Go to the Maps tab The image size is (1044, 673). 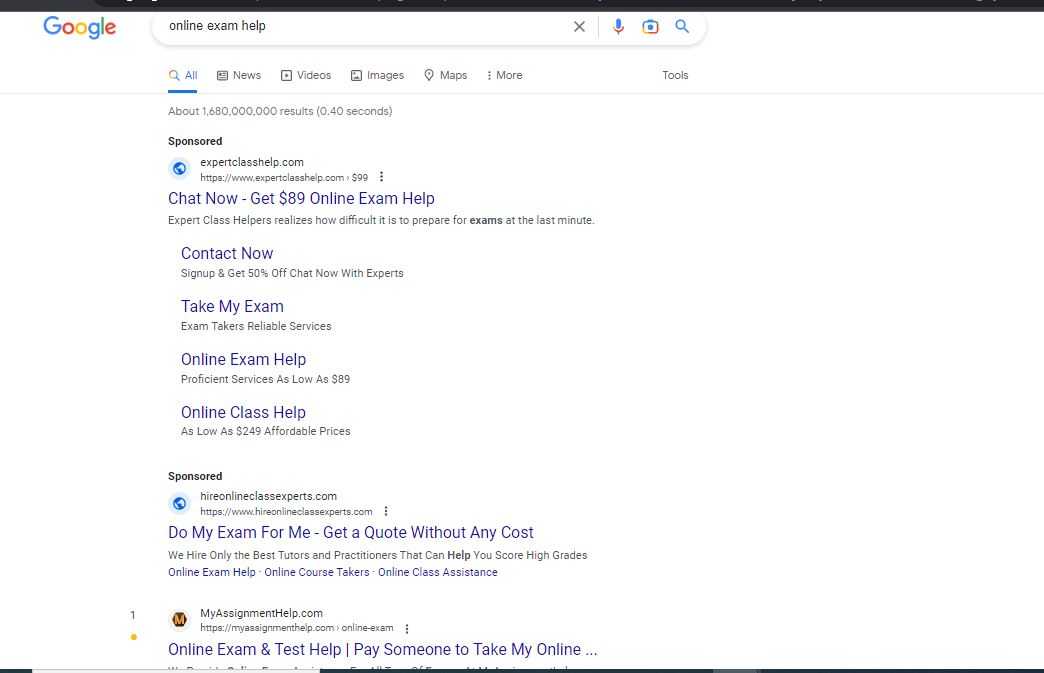(446, 75)
